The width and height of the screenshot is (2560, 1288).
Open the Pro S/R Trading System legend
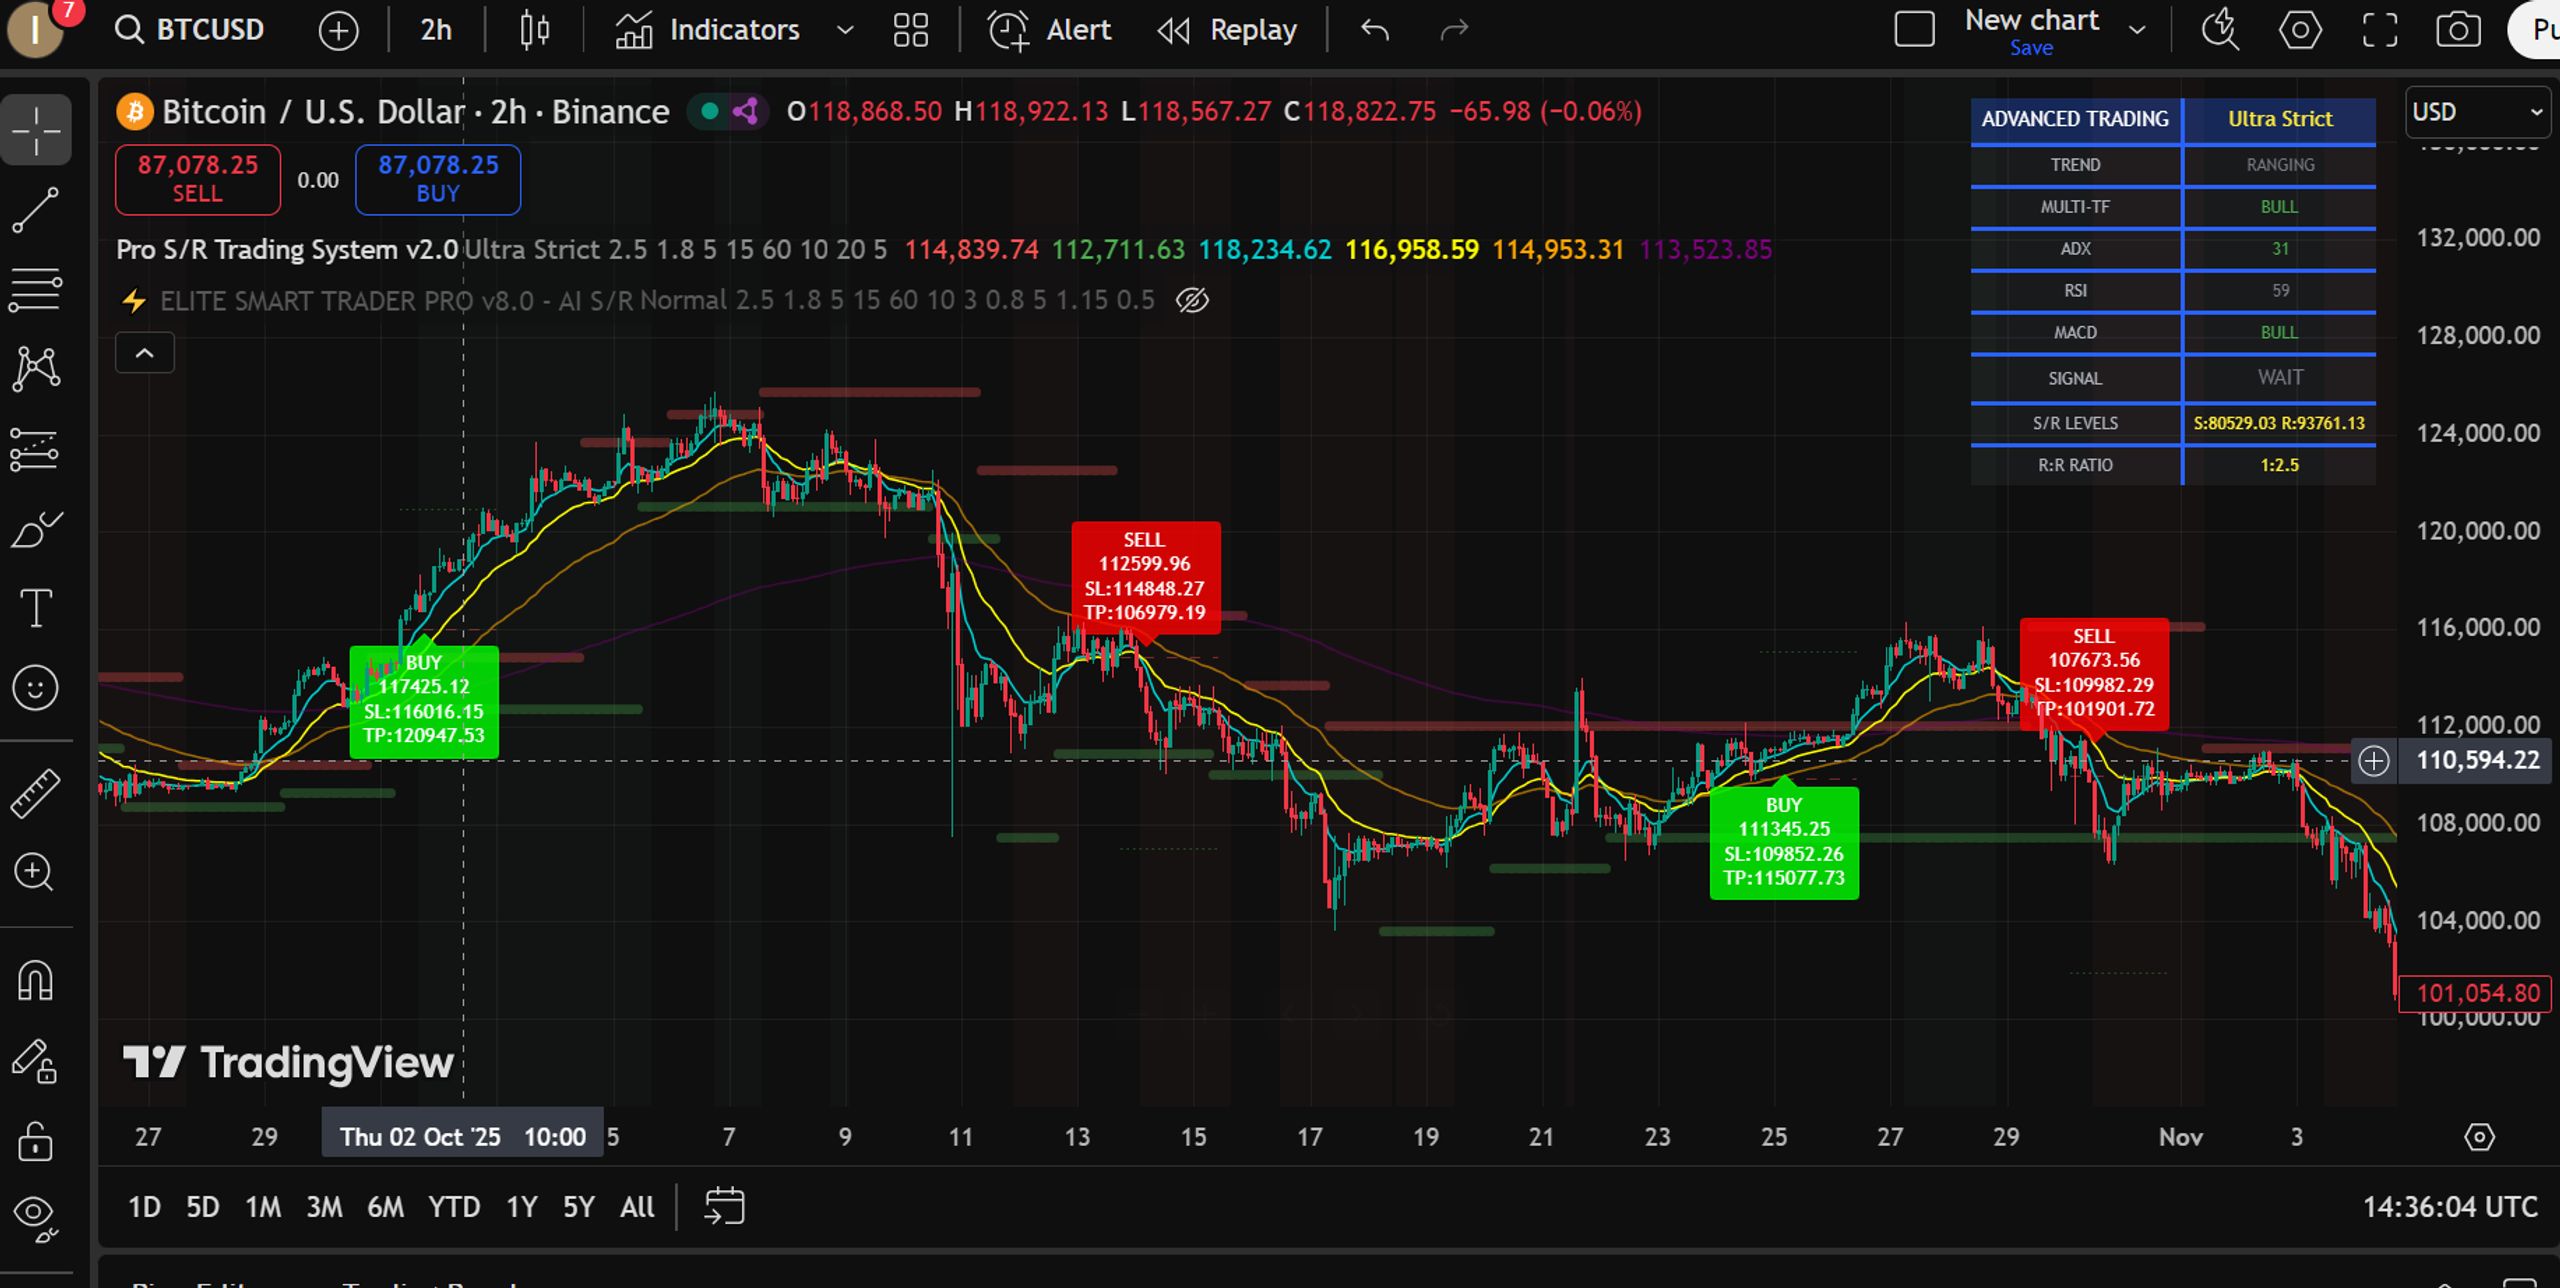(287, 249)
